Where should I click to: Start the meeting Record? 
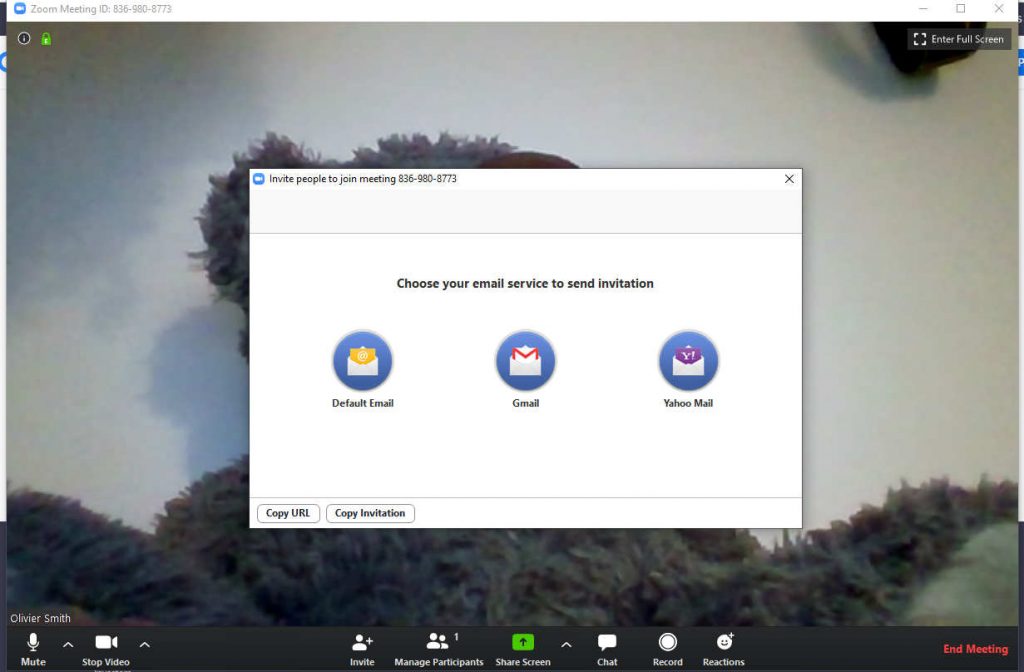point(667,648)
